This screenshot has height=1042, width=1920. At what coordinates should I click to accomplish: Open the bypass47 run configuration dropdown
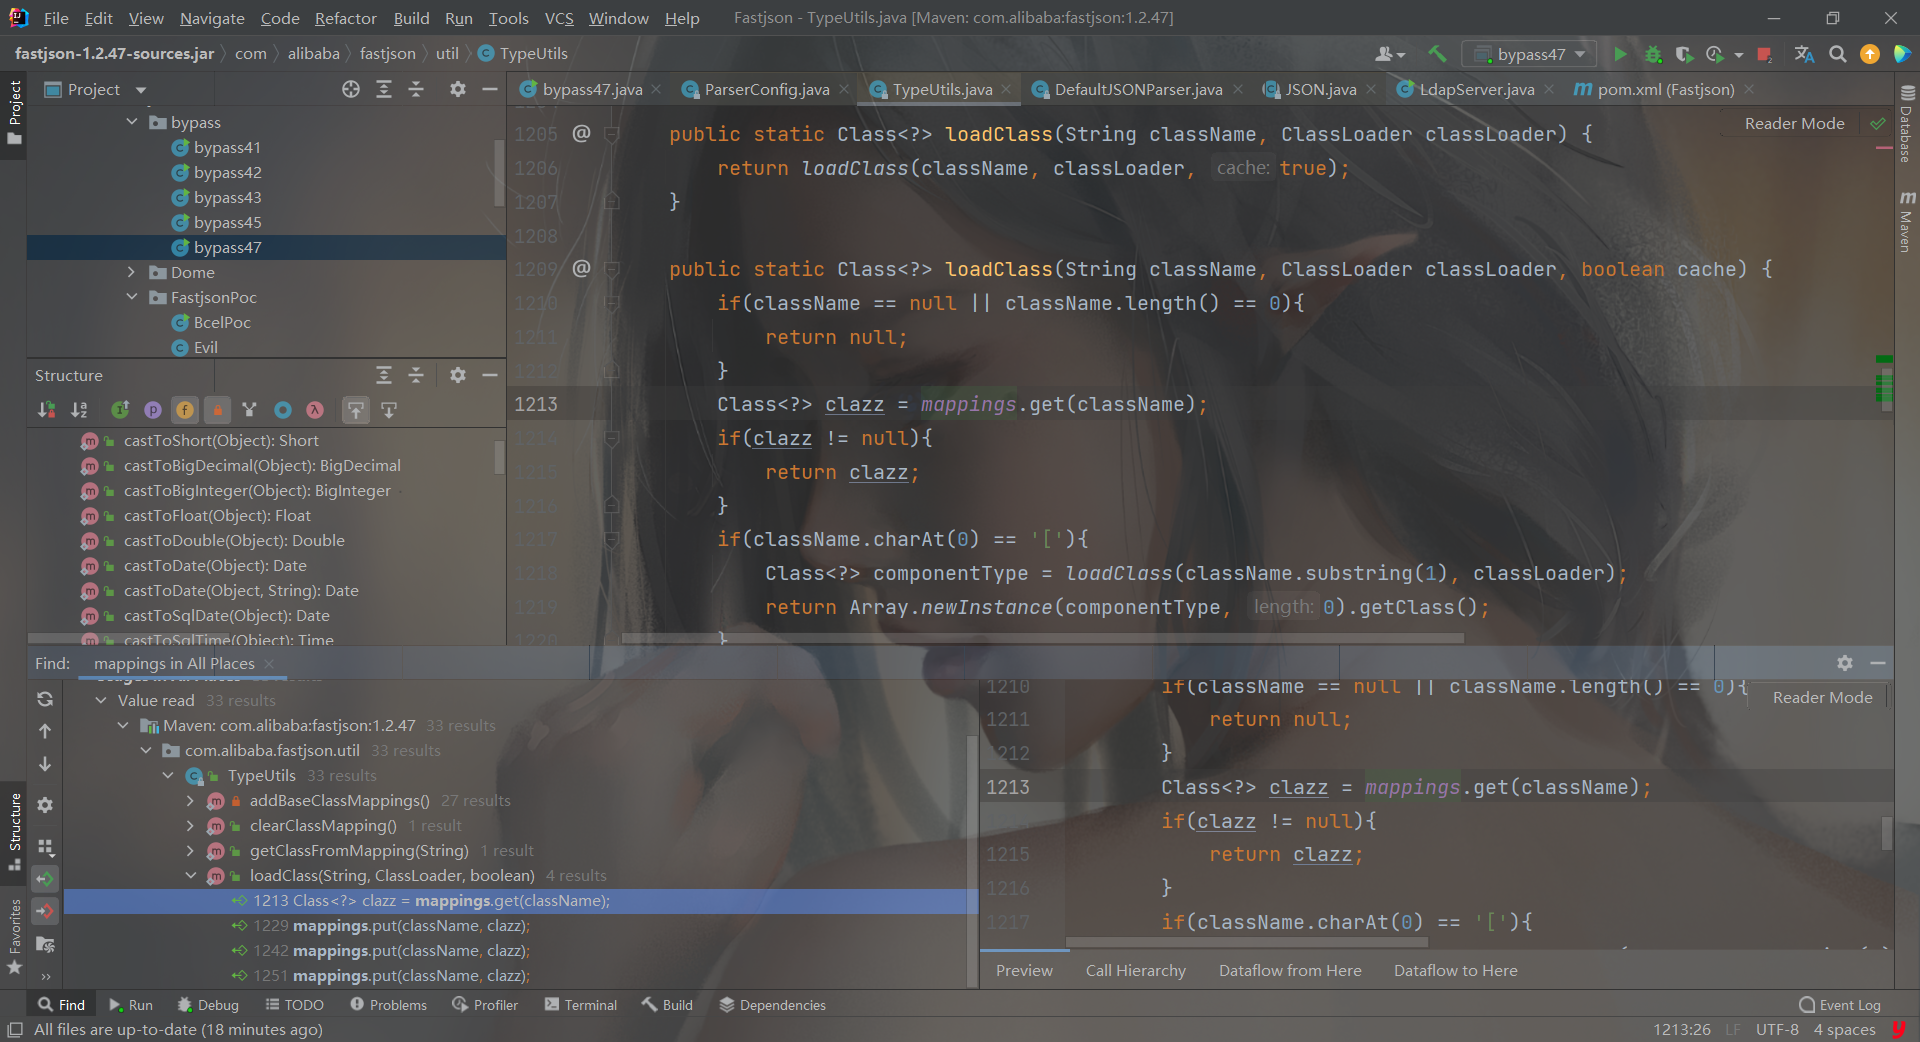(1530, 54)
